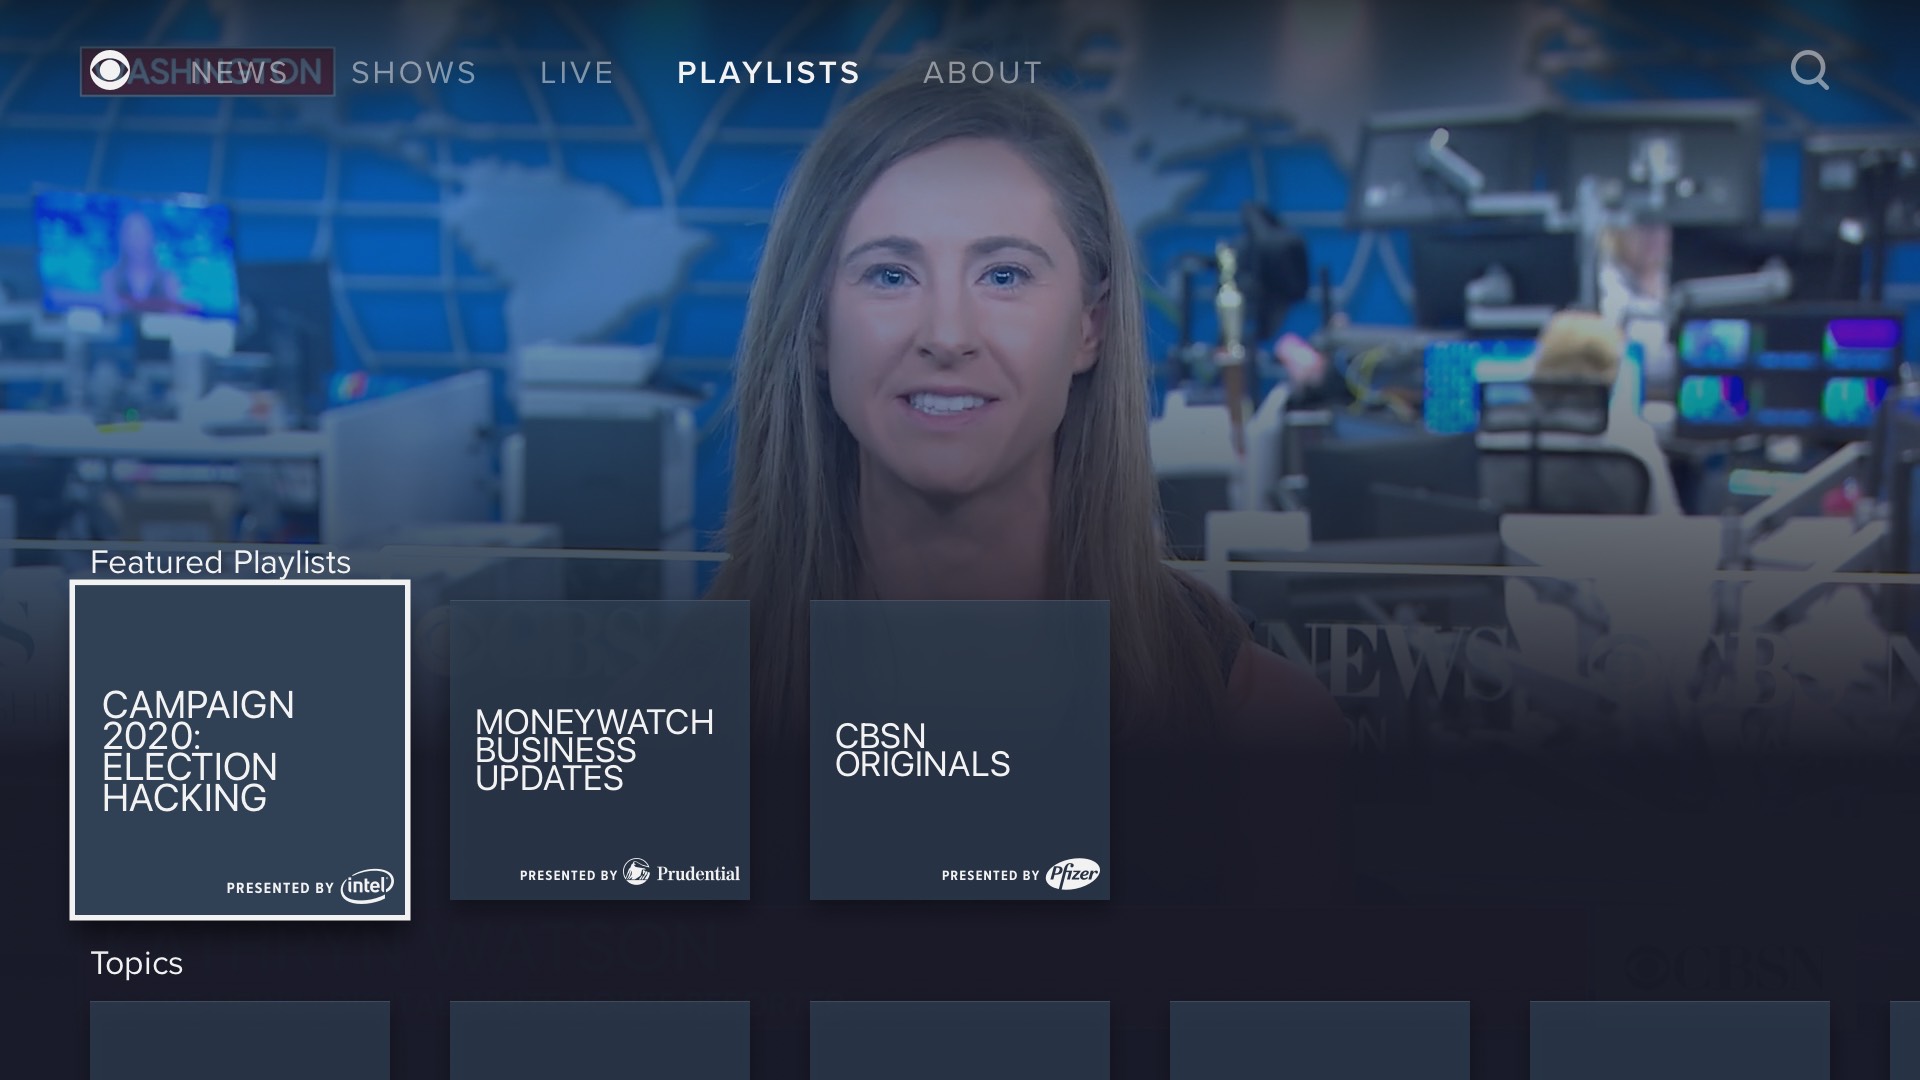1920x1080 pixels.
Task: Click the Featured Playlists heading
Action: 220,562
